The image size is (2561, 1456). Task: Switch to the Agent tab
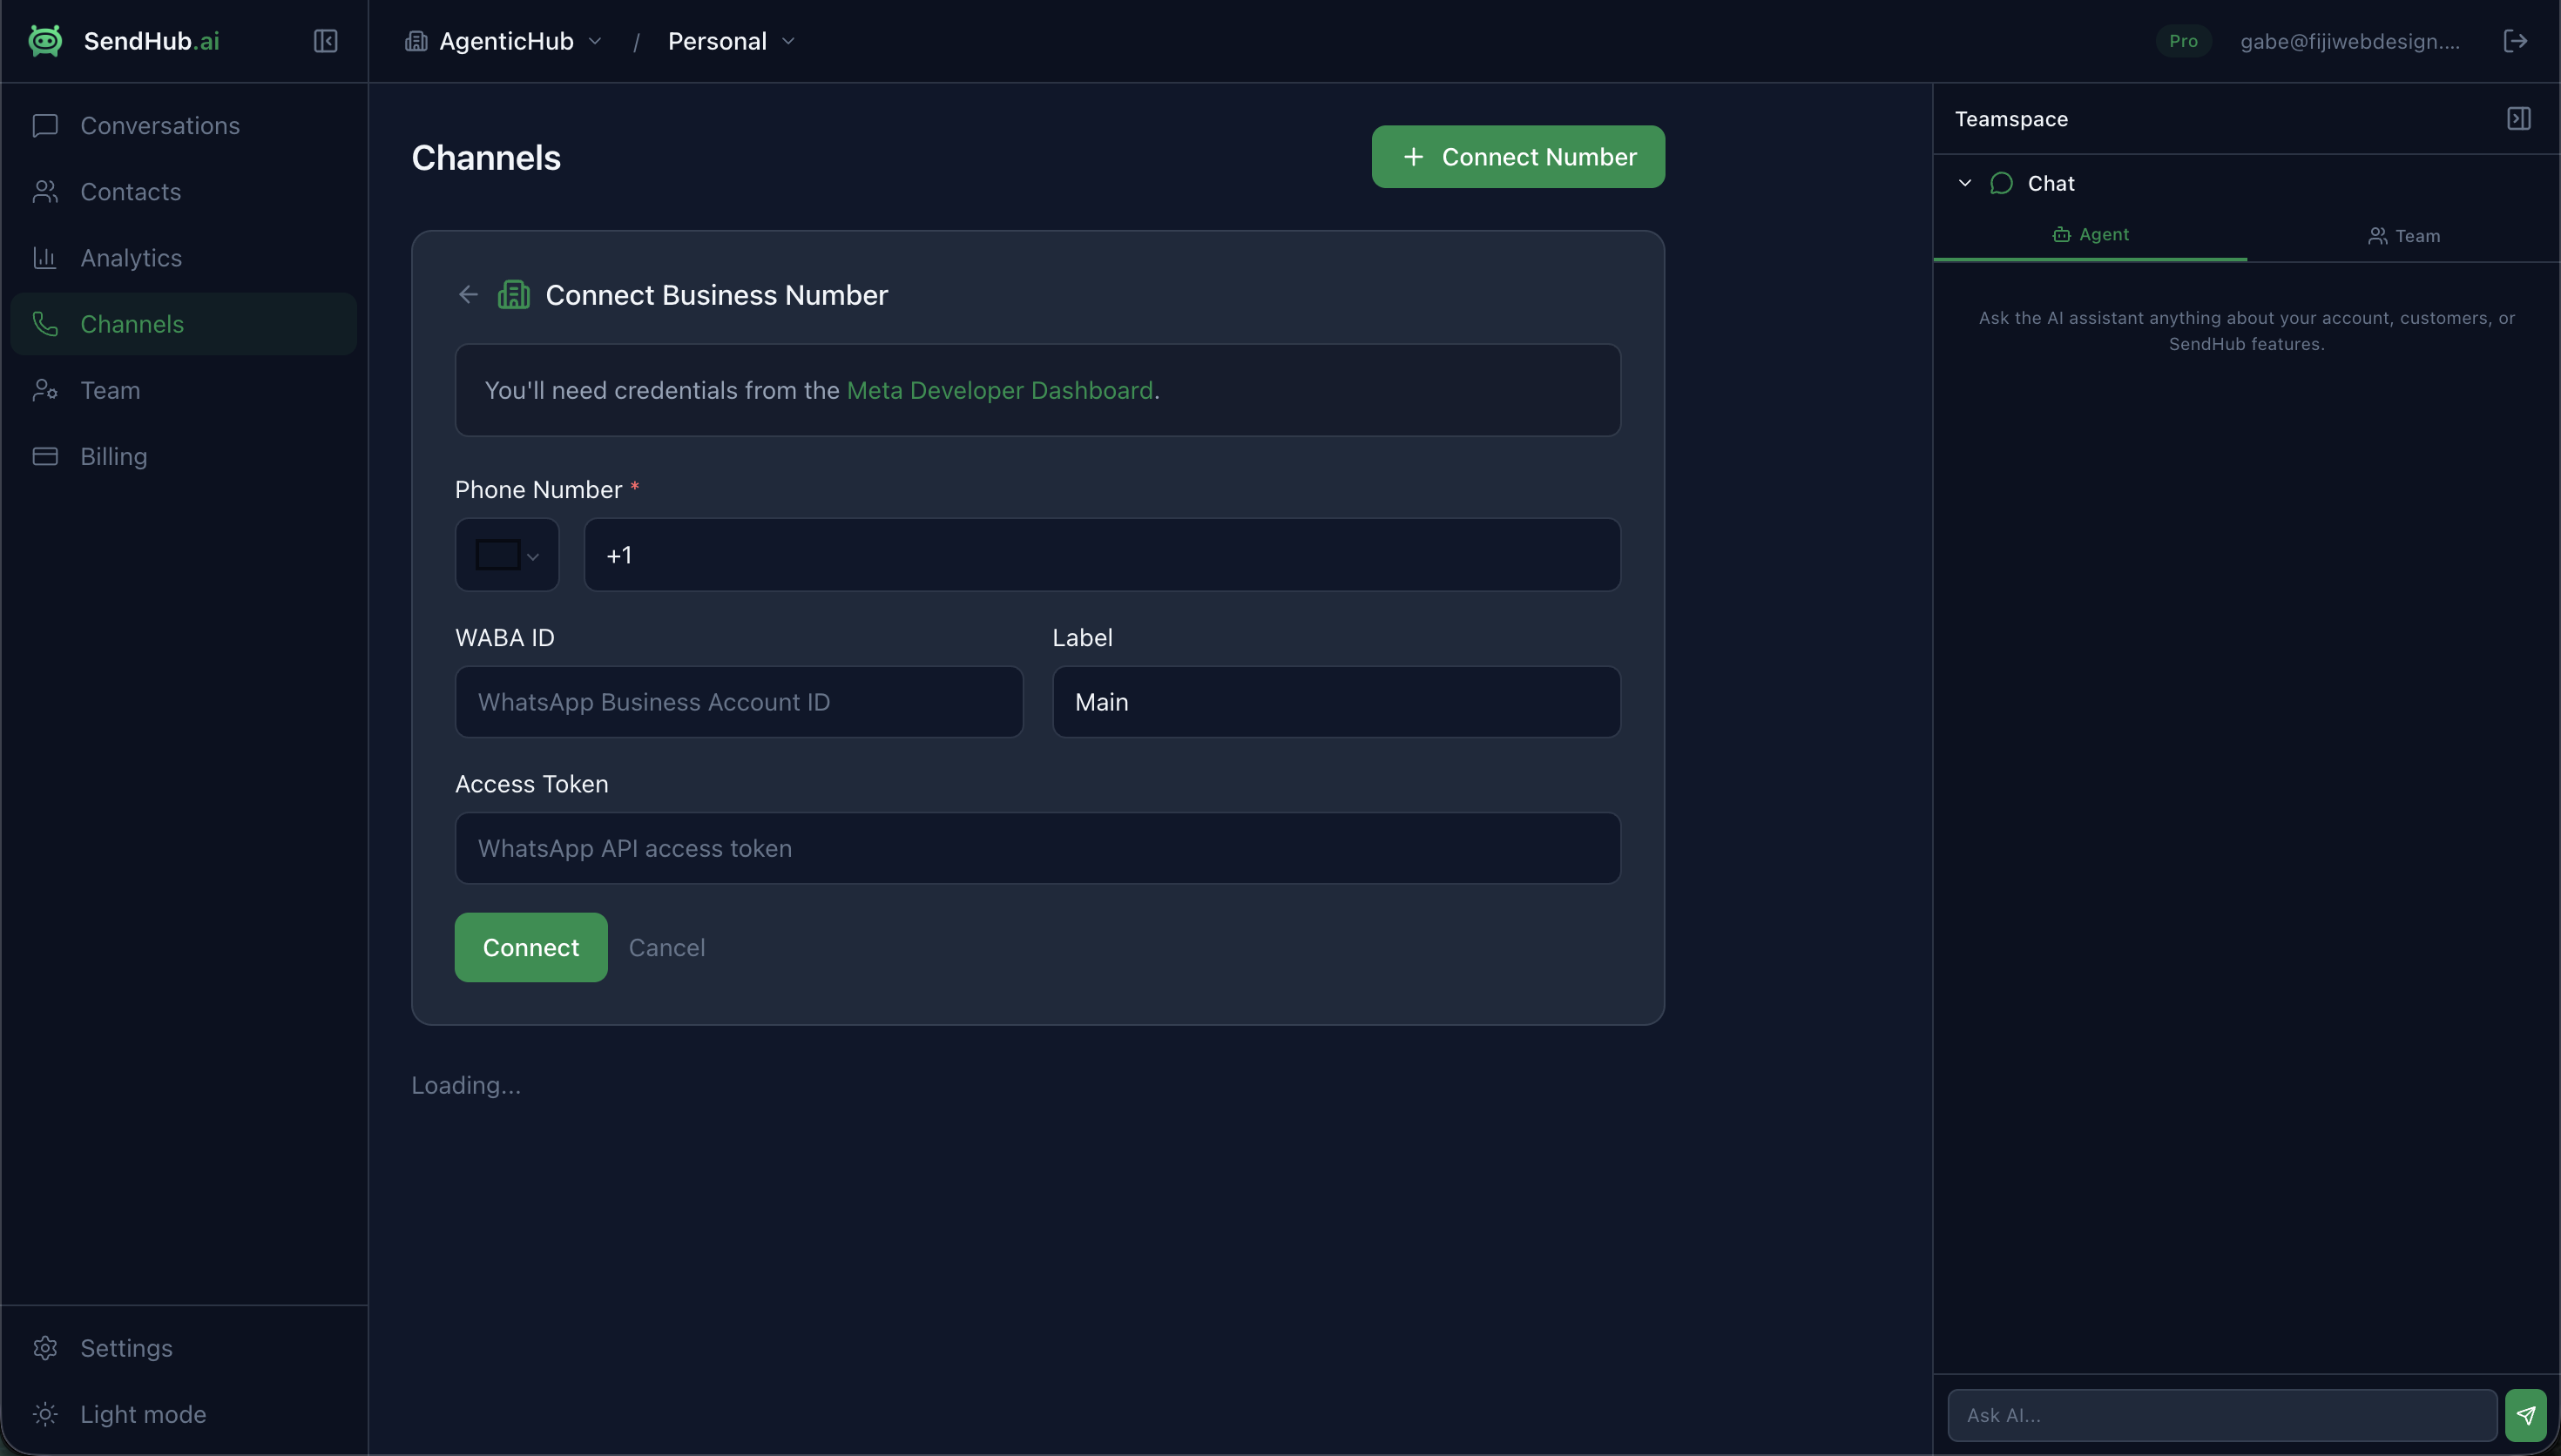pyautogui.click(x=2090, y=235)
